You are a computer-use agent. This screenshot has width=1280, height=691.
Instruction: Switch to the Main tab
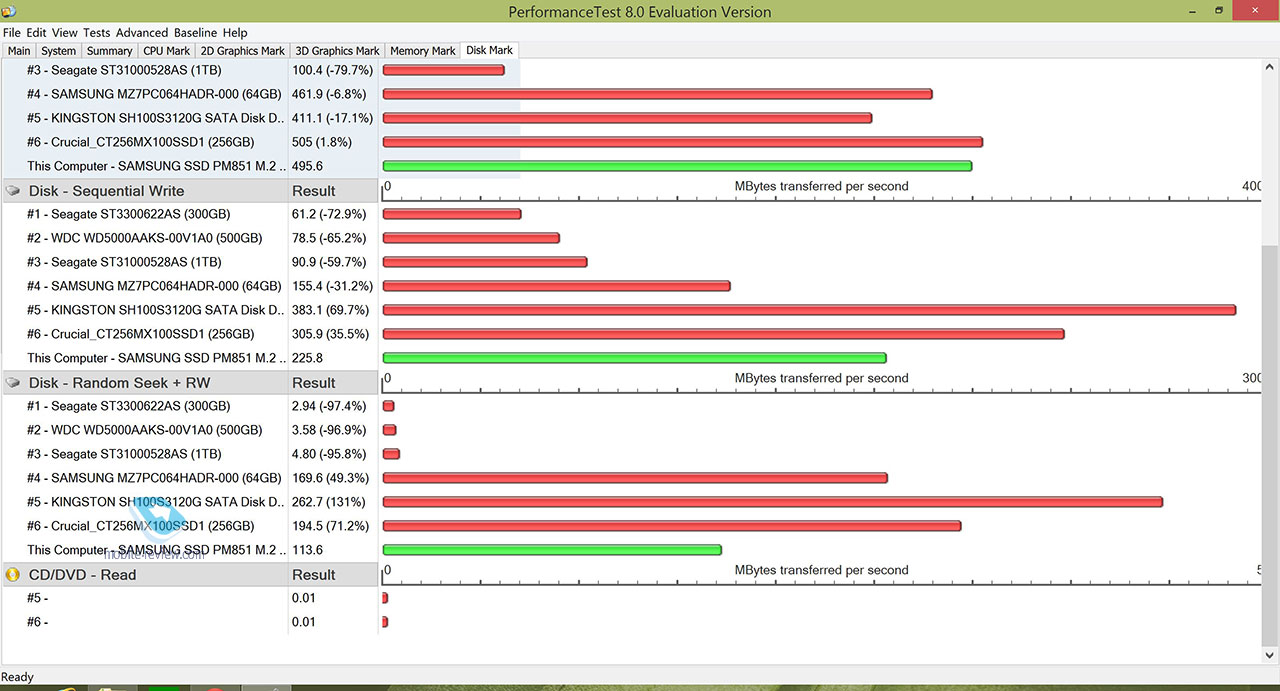coord(19,51)
